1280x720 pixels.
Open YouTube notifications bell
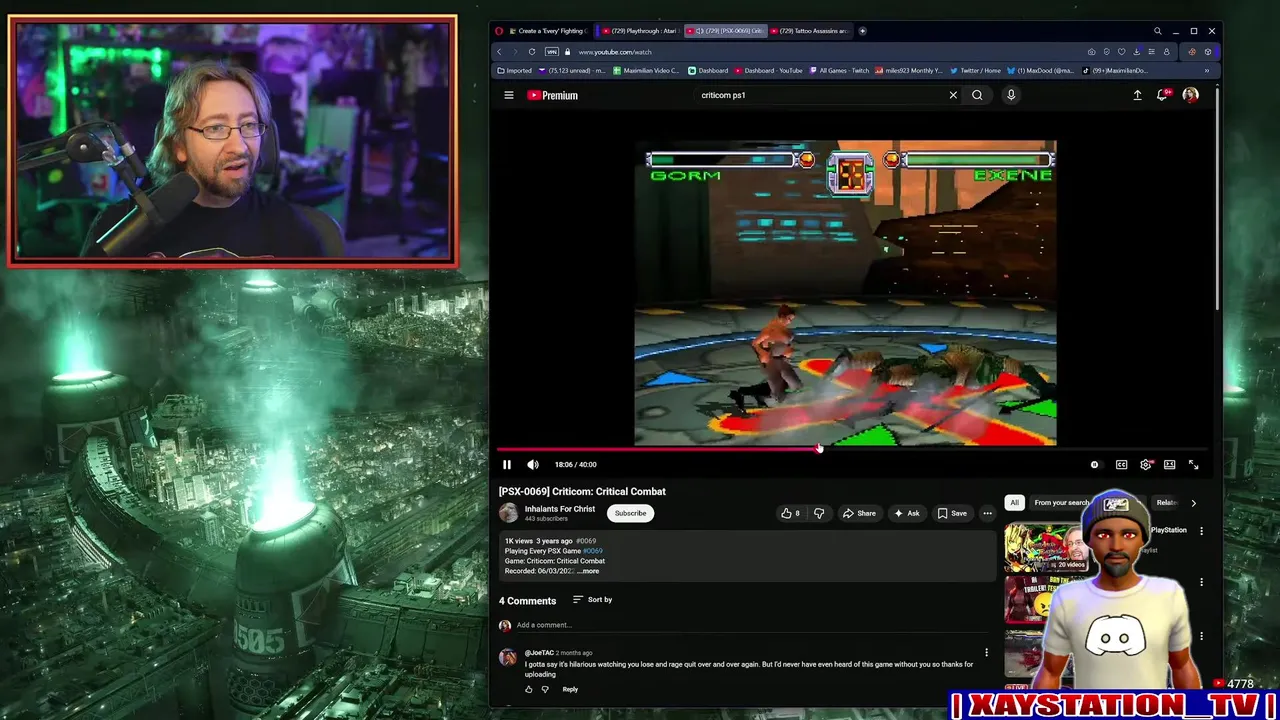point(1163,95)
